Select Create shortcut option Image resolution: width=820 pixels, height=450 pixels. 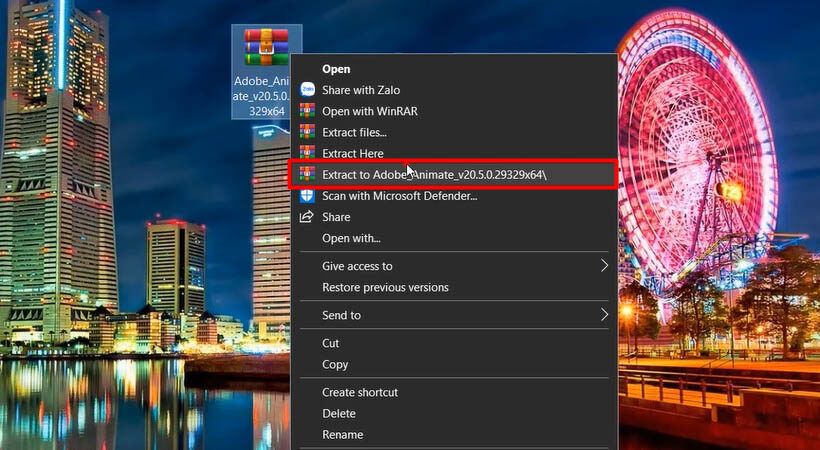pyautogui.click(x=360, y=392)
